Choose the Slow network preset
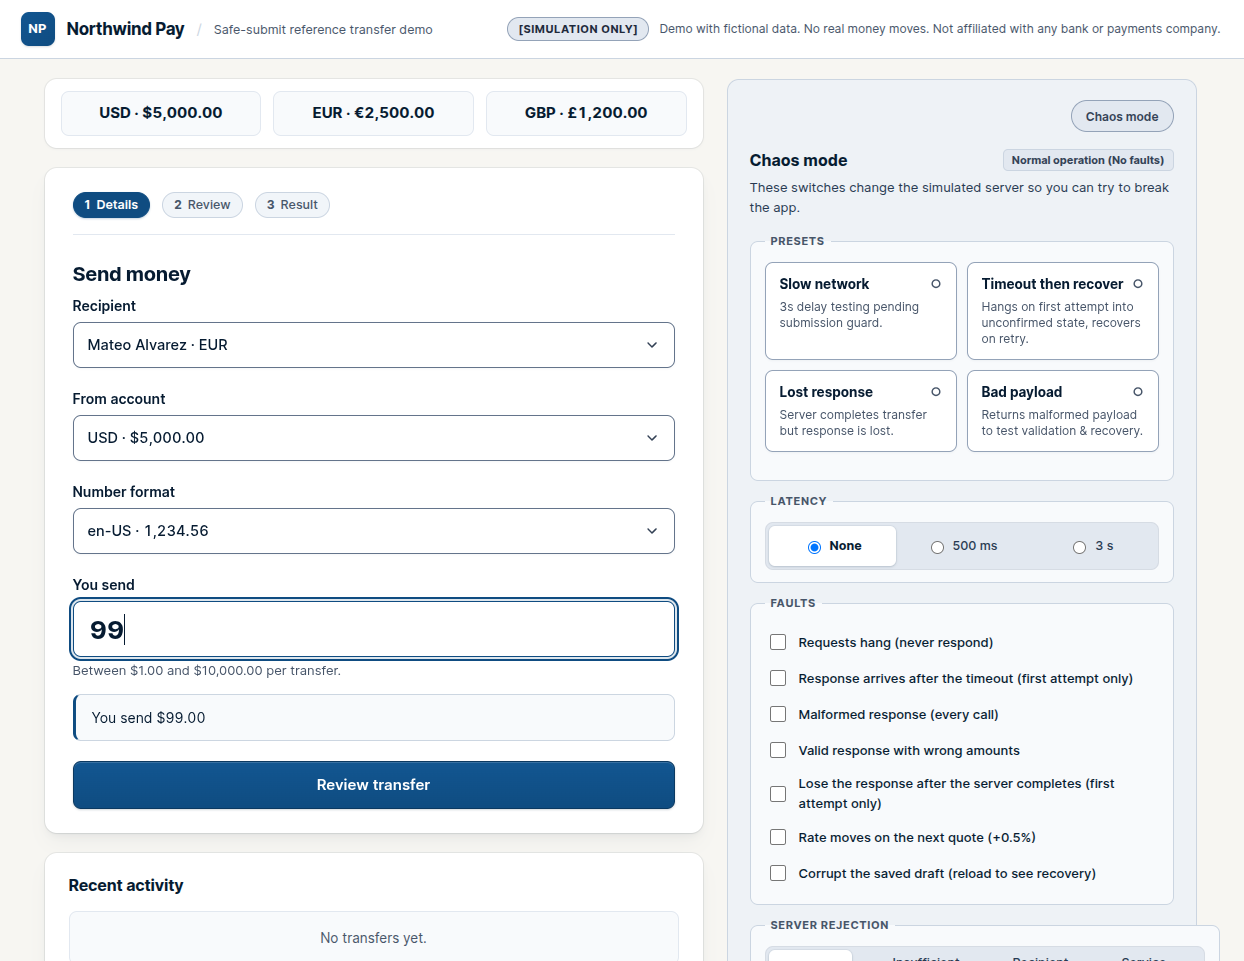This screenshot has height=961, width=1244. click(861, 311)
